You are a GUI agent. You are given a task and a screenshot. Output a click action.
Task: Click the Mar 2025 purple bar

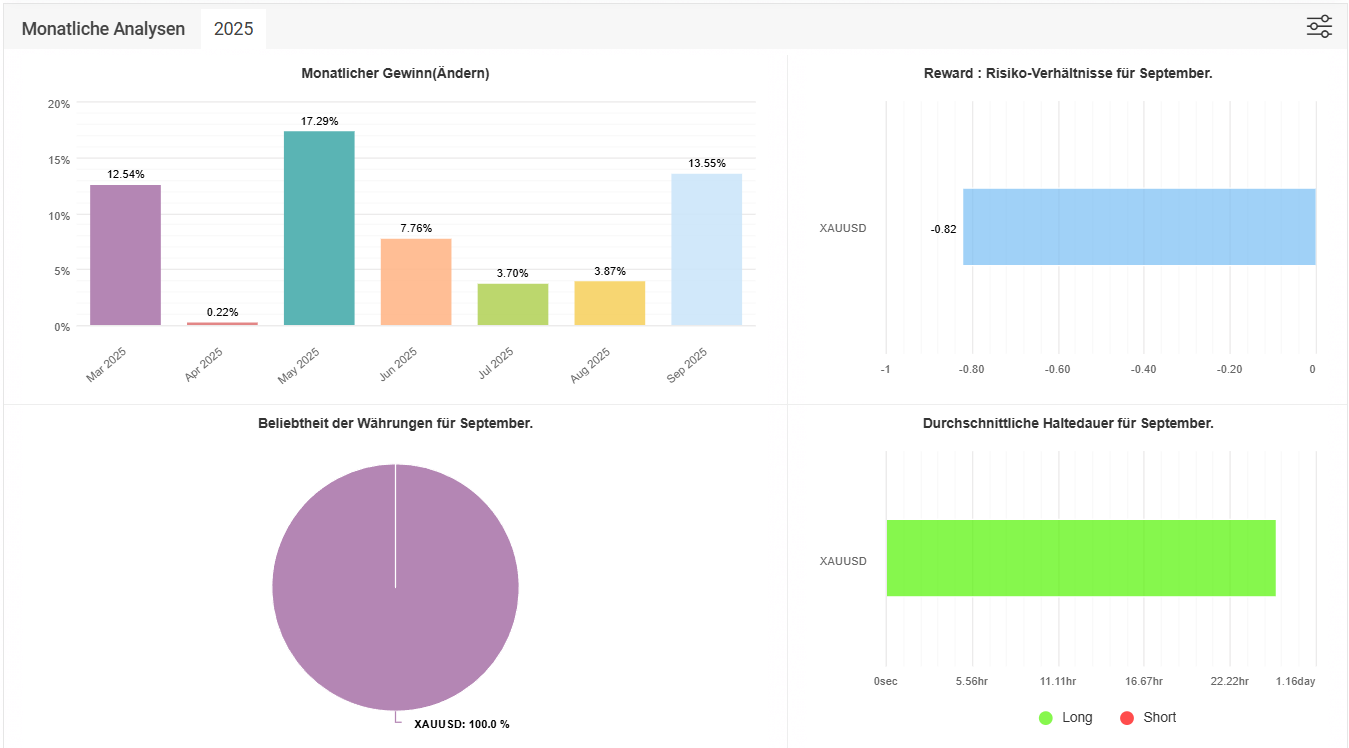[x=125, y=255]
